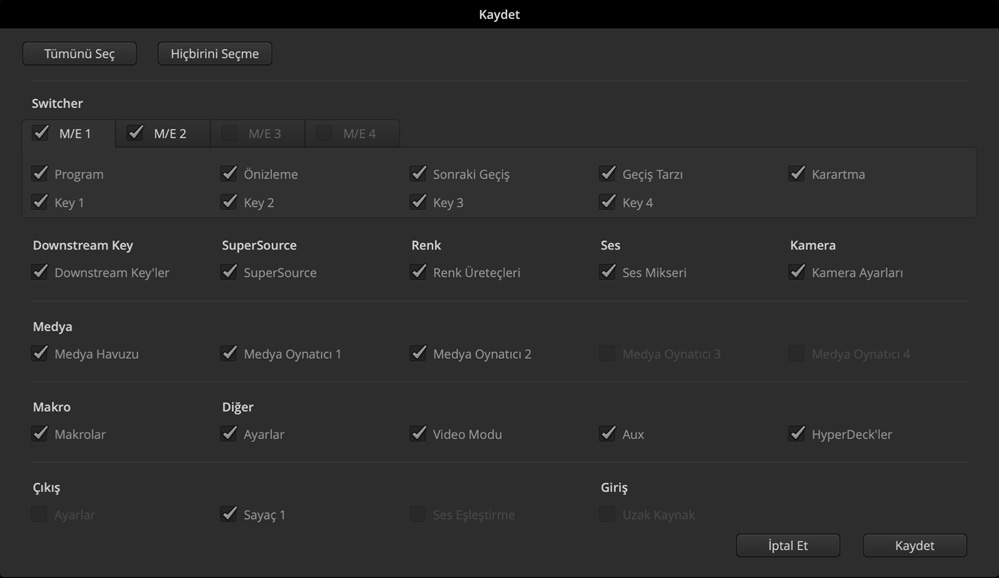Disable the Sonraki Geçiş option

[x=418, y=174]
